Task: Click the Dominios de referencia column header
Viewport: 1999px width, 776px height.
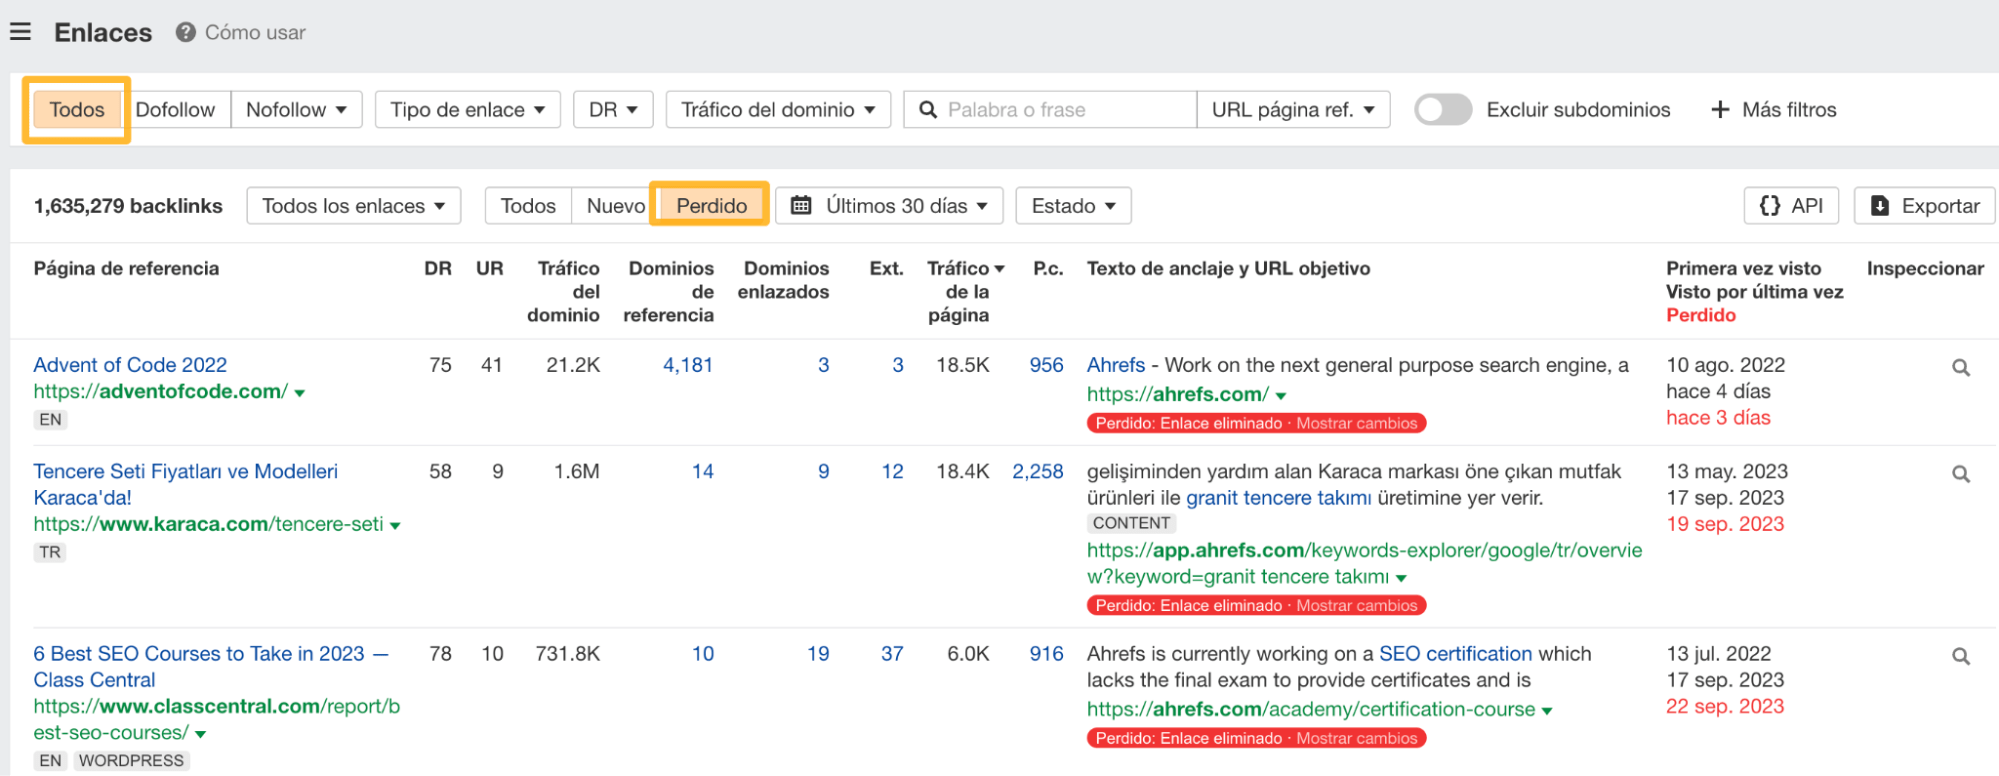Action: pyautogui.click(x=669, y=291)
